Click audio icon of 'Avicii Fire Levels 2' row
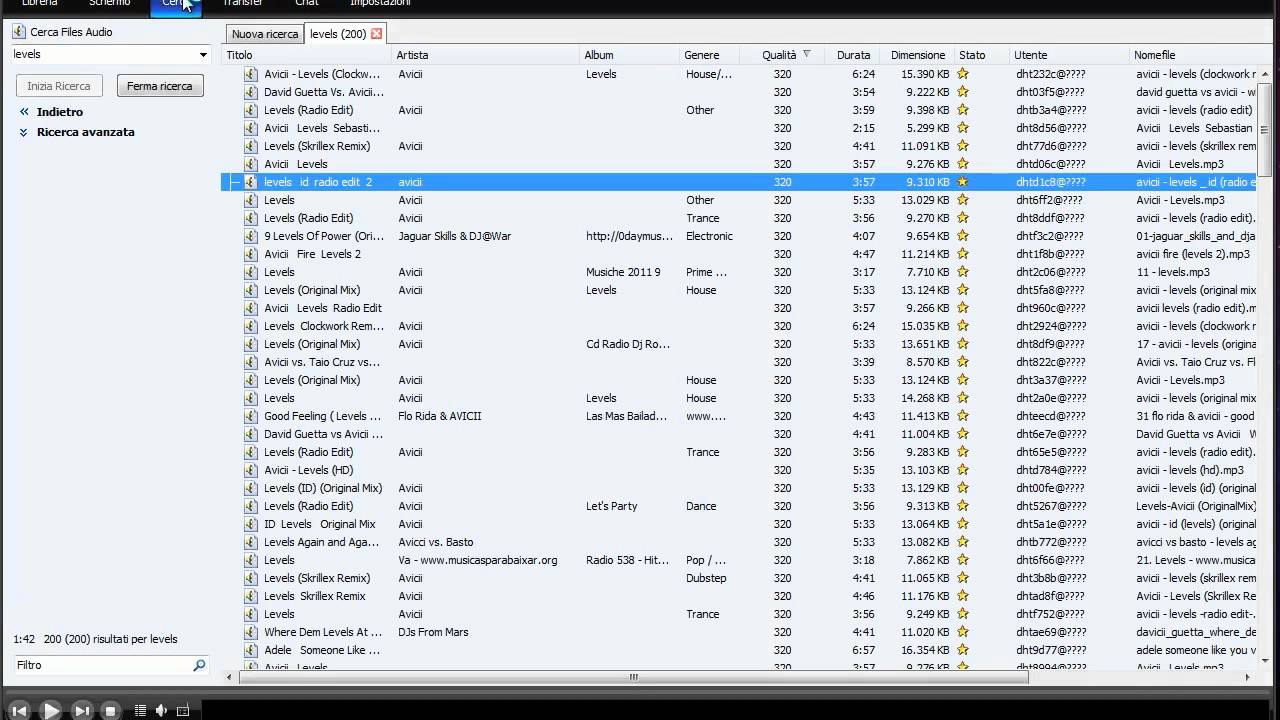 pyautogui.click(x=251, y=254)
